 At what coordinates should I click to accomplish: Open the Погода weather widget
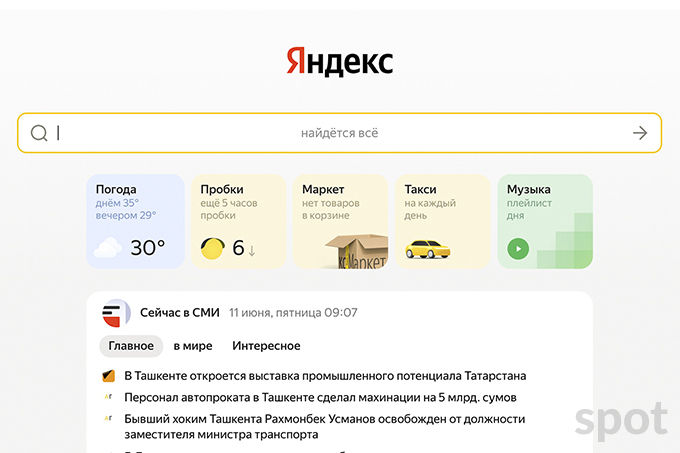116,189
